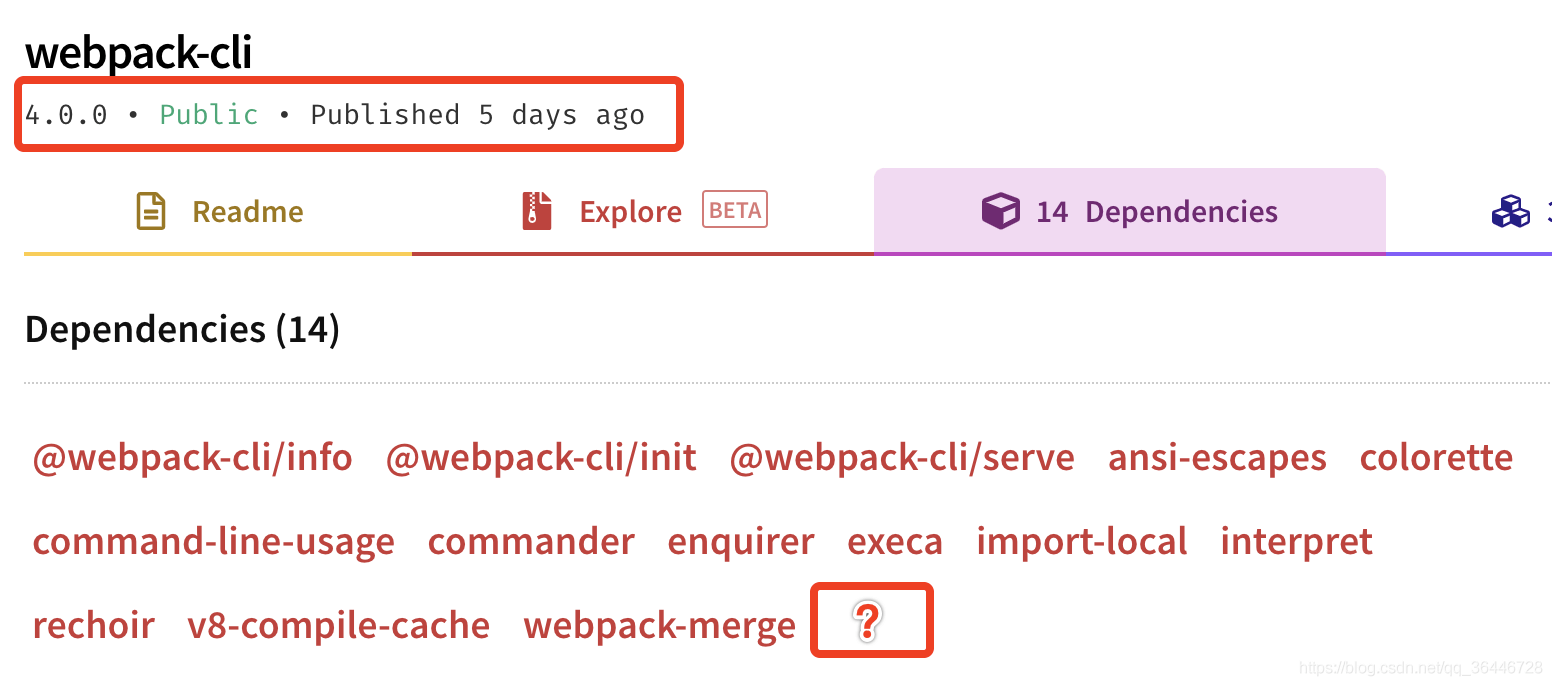Visit the colorette package page

[1436, 458]
